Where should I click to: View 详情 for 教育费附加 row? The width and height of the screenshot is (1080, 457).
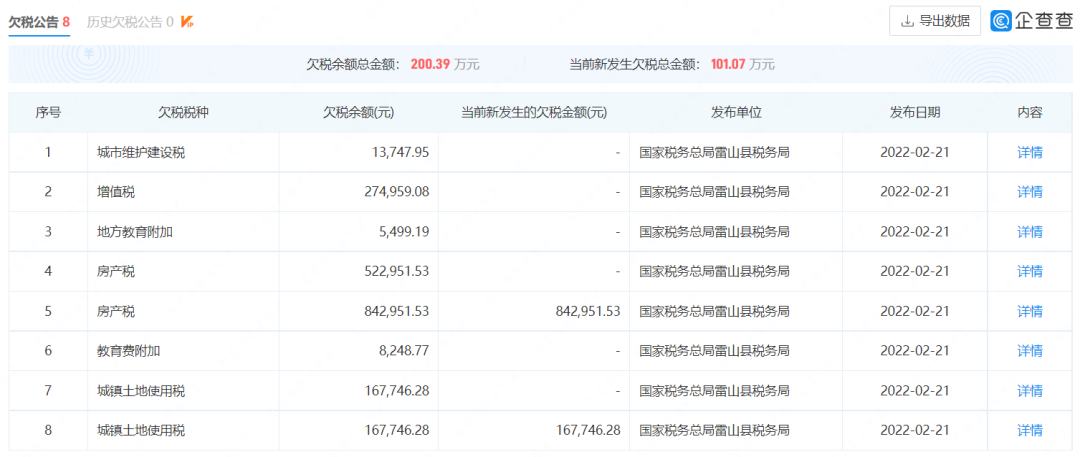coord(1030,351)
